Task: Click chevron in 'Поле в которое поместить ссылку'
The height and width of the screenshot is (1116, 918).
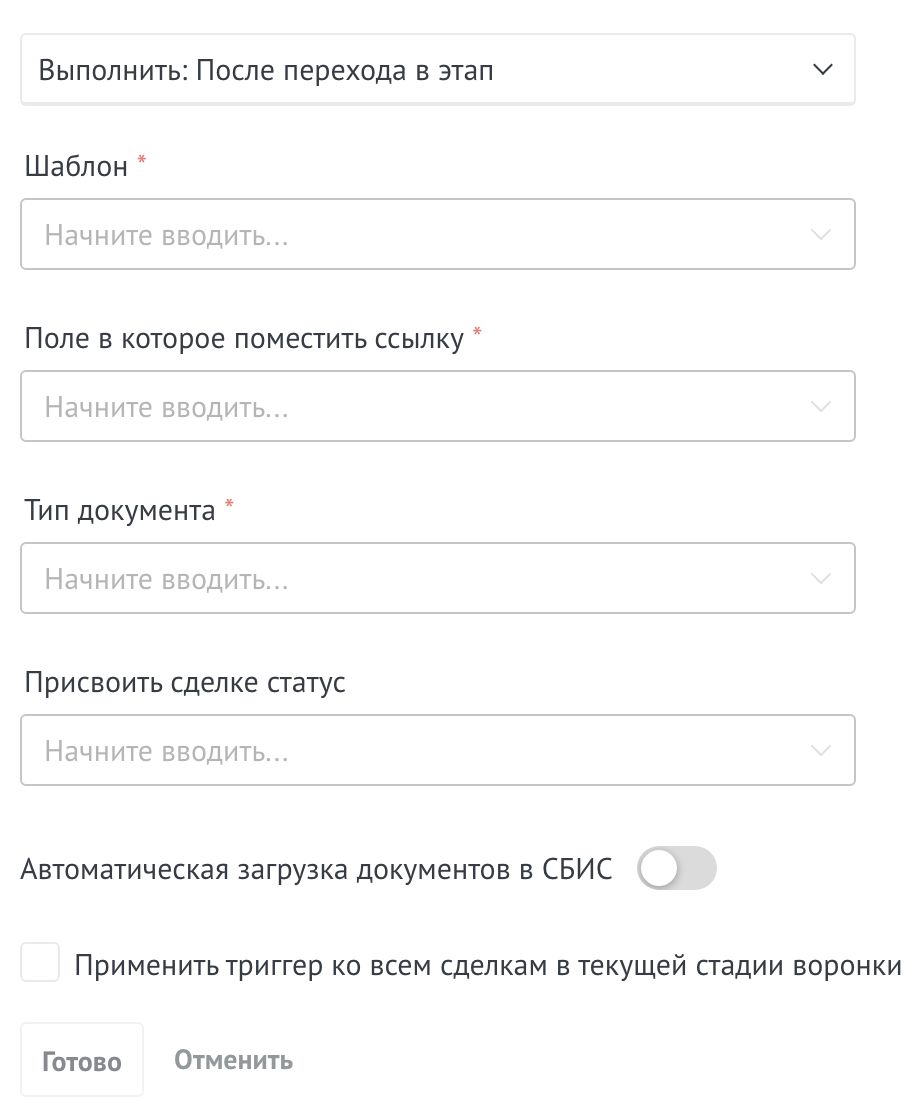Action: click(821, 406)
